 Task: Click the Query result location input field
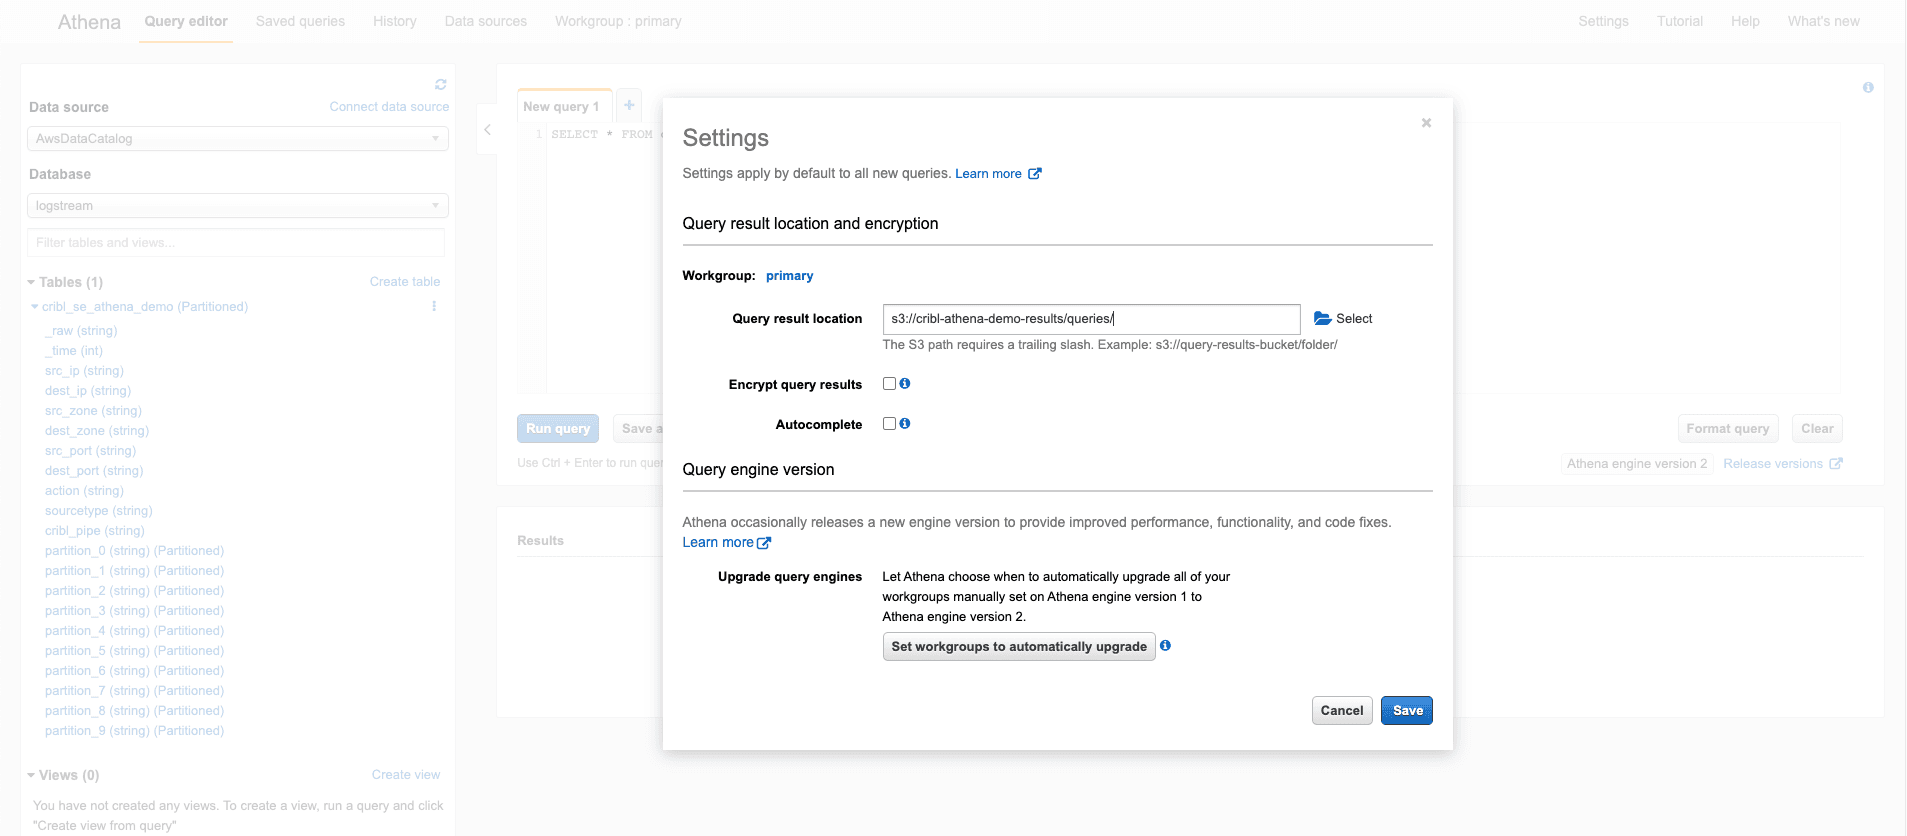pyautogui.click(x=1090, y=319)
